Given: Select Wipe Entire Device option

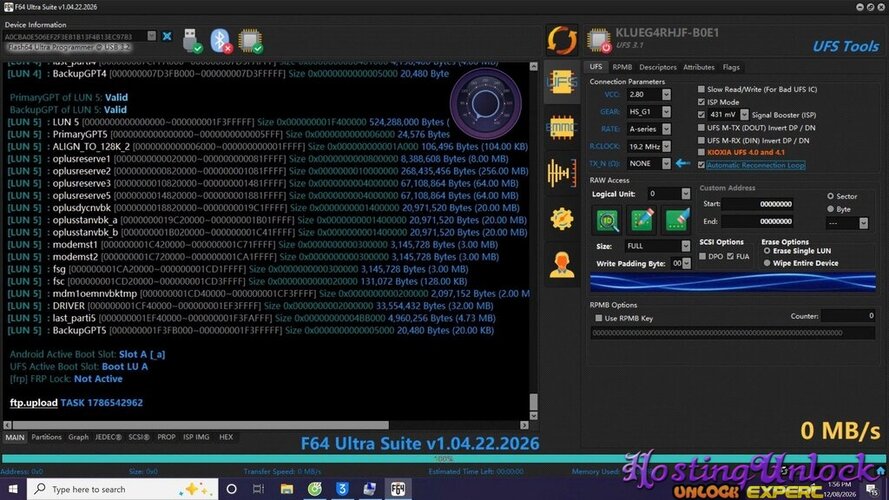Looking at the screenshot, I should click(767, 263).
